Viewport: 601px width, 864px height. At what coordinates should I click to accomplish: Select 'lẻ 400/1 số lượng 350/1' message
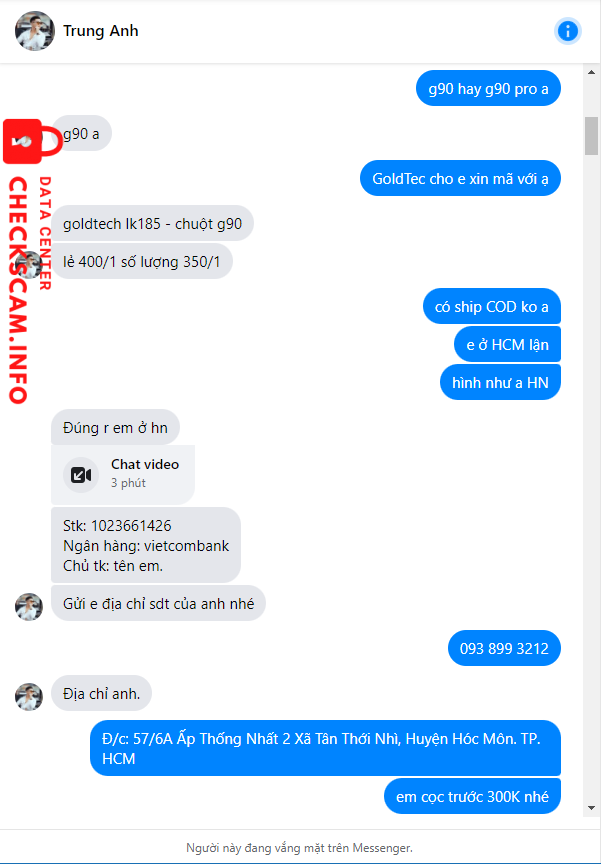click(x=142, y=261)
